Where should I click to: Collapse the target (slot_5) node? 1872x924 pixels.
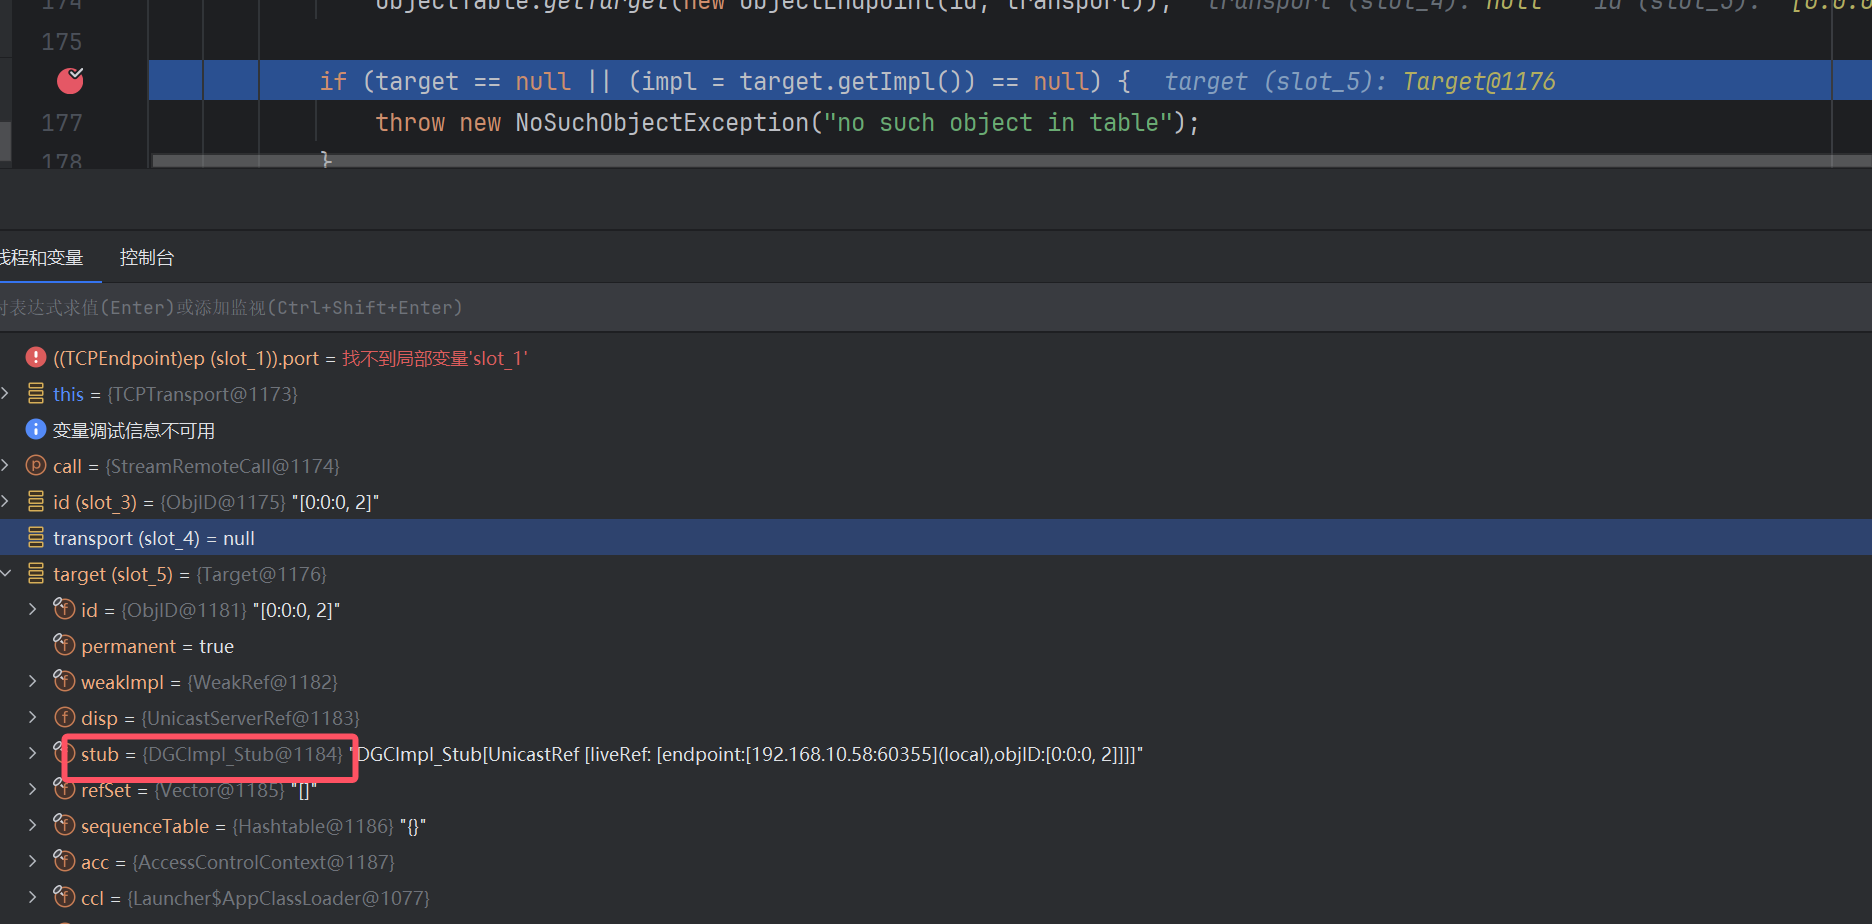point(6,573)
